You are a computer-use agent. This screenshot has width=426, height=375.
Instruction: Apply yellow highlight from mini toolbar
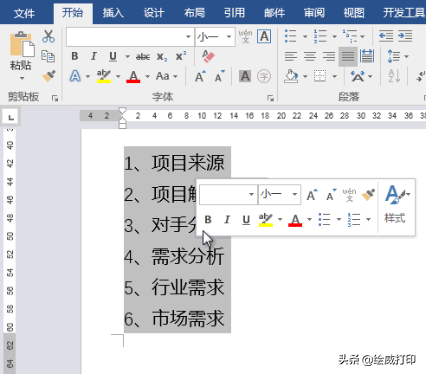coord(266,220)
